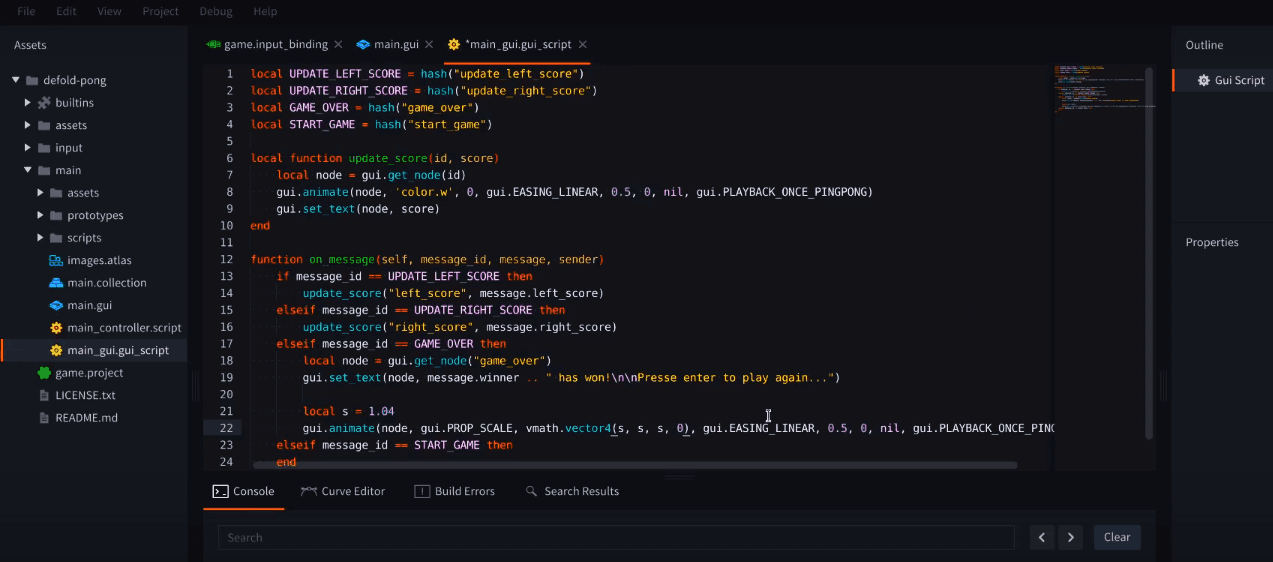This screenshot has height=562, width=1273.
Task: Collapse the defold-pong root folder
Action: (x=16, y=80)
